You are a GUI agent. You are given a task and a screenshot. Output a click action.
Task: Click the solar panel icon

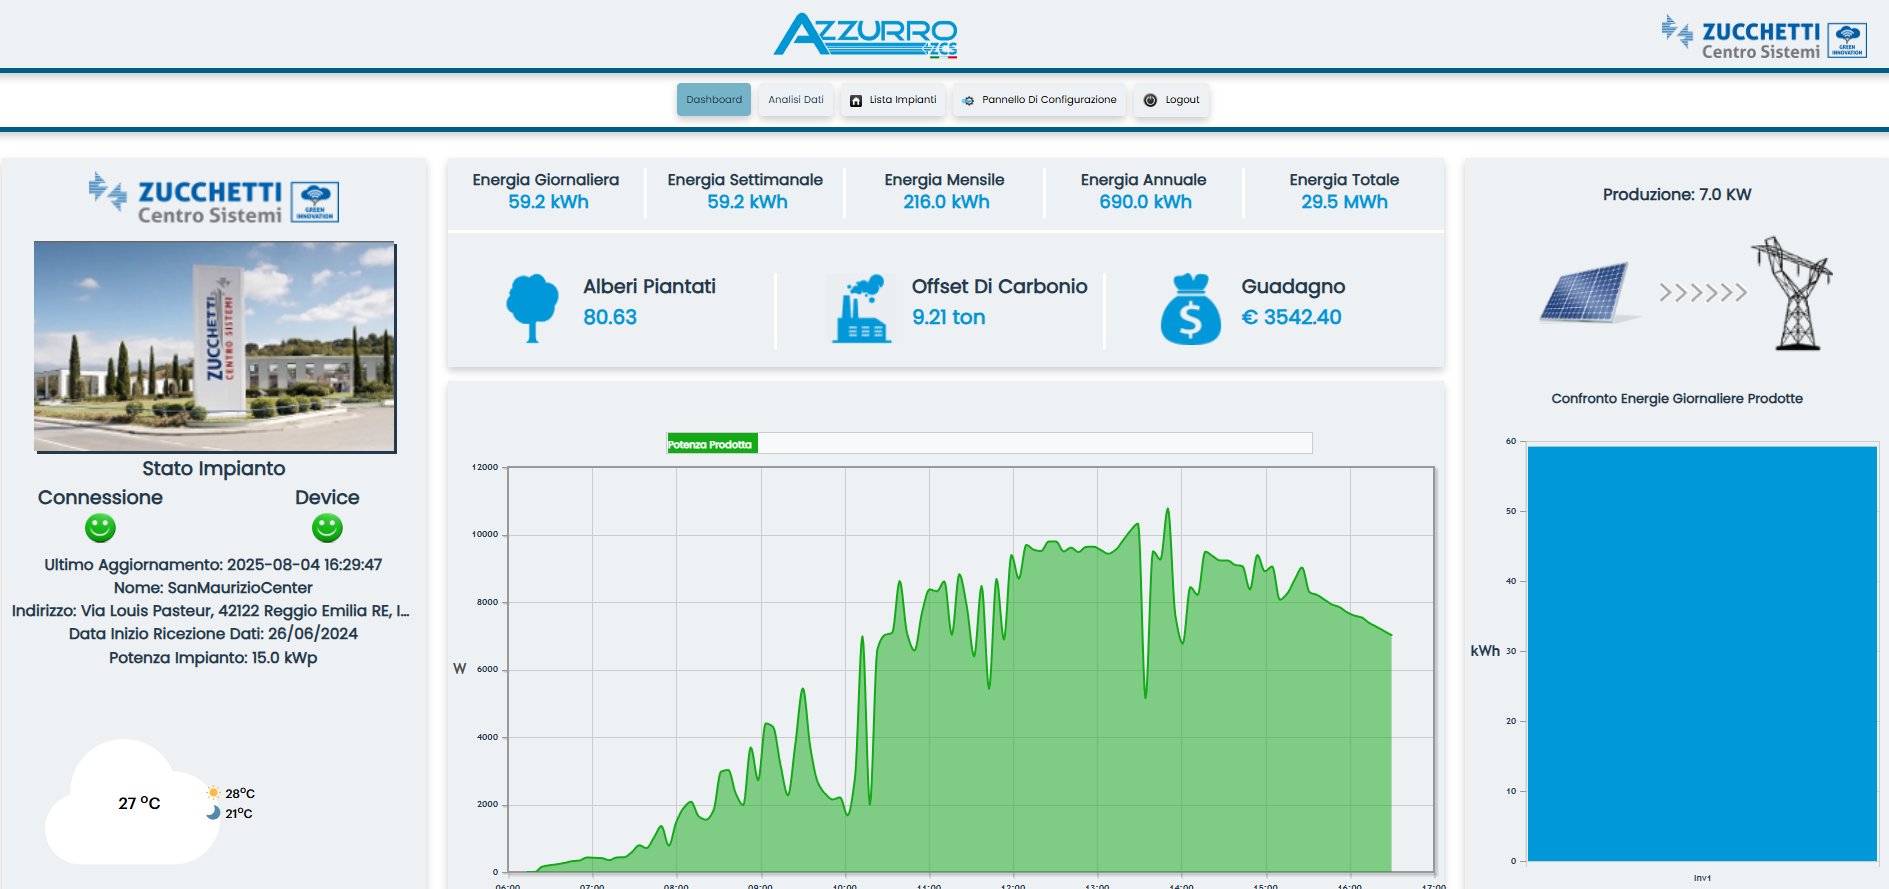pyautogui.click(x=1586, y=293)
